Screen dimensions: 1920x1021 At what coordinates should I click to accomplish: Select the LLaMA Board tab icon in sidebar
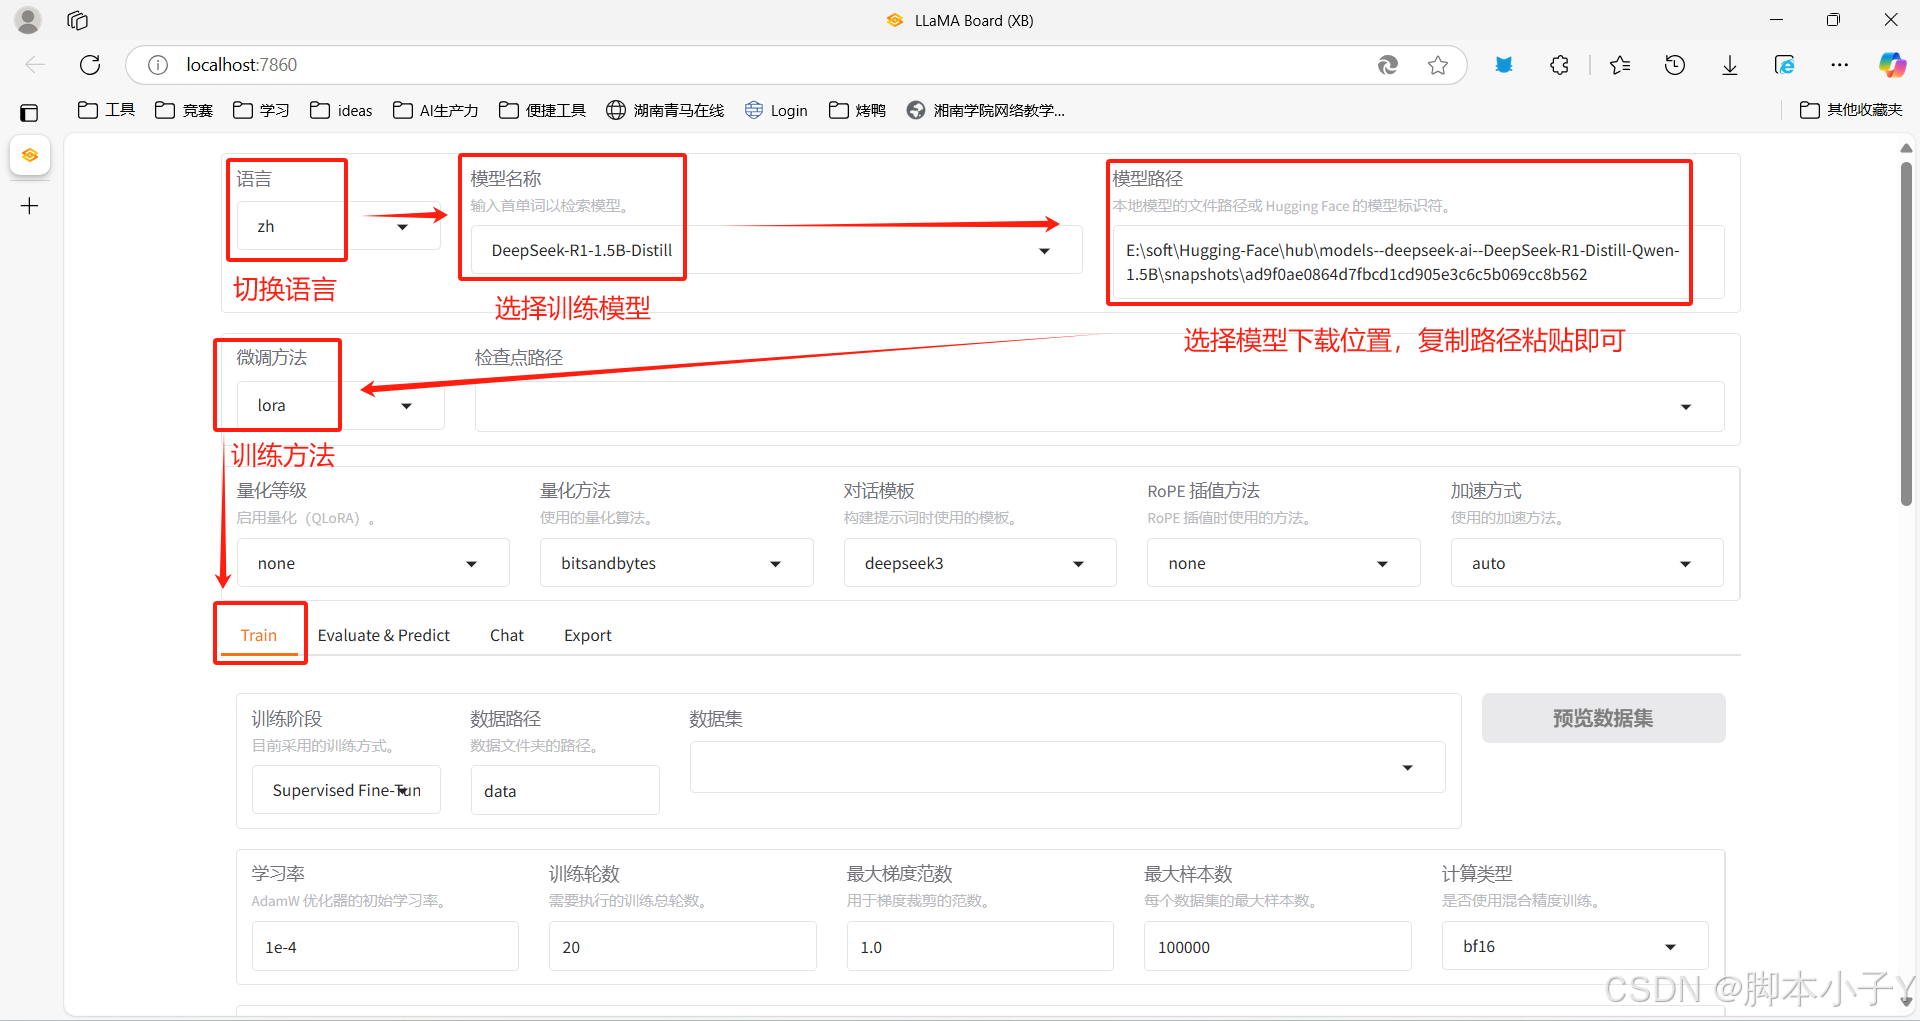[x=30, y=155]
